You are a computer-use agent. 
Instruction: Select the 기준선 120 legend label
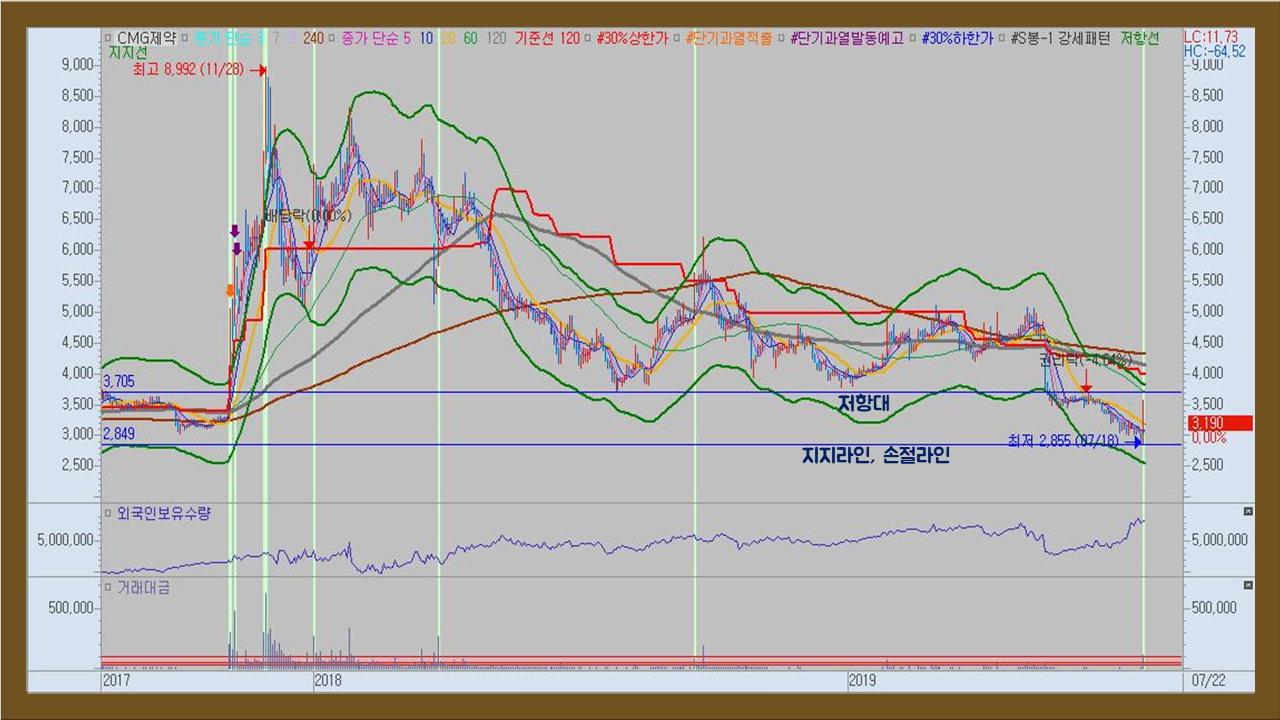(x=547, y=38)
